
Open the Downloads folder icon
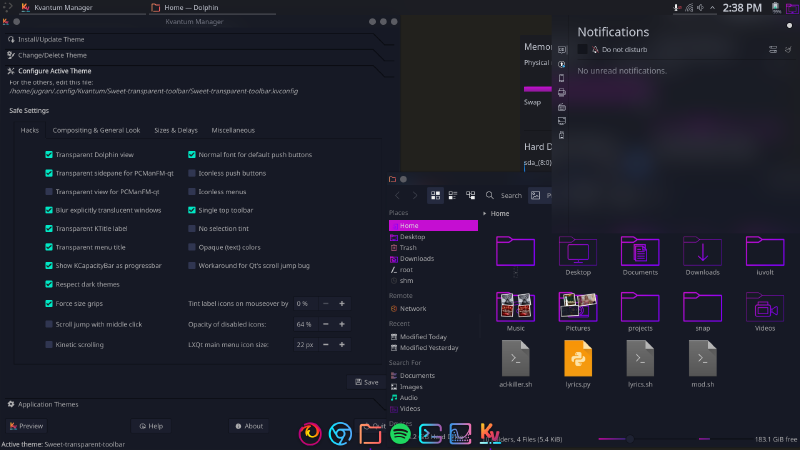(702, 252)
